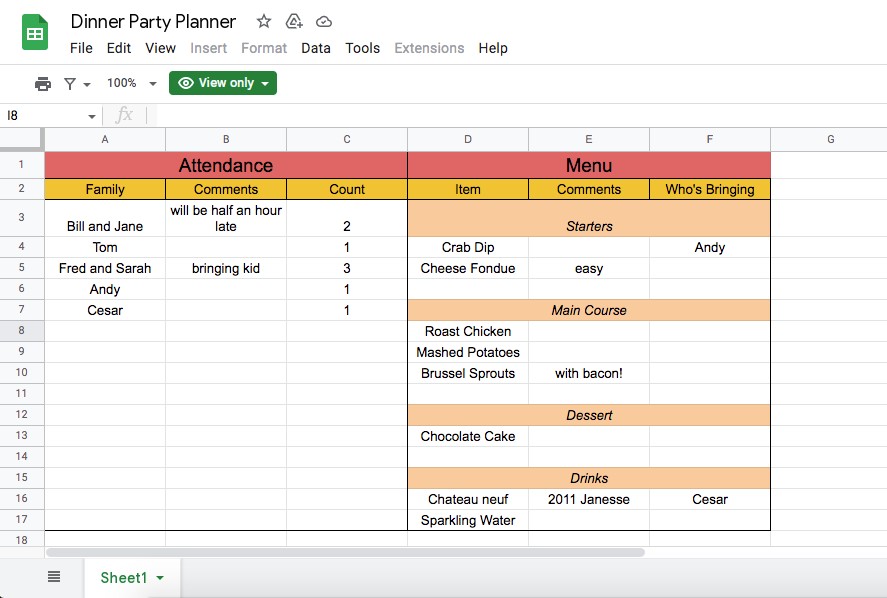Click the request edit access shield icon
887x598 pixels.
pos(293,20)
